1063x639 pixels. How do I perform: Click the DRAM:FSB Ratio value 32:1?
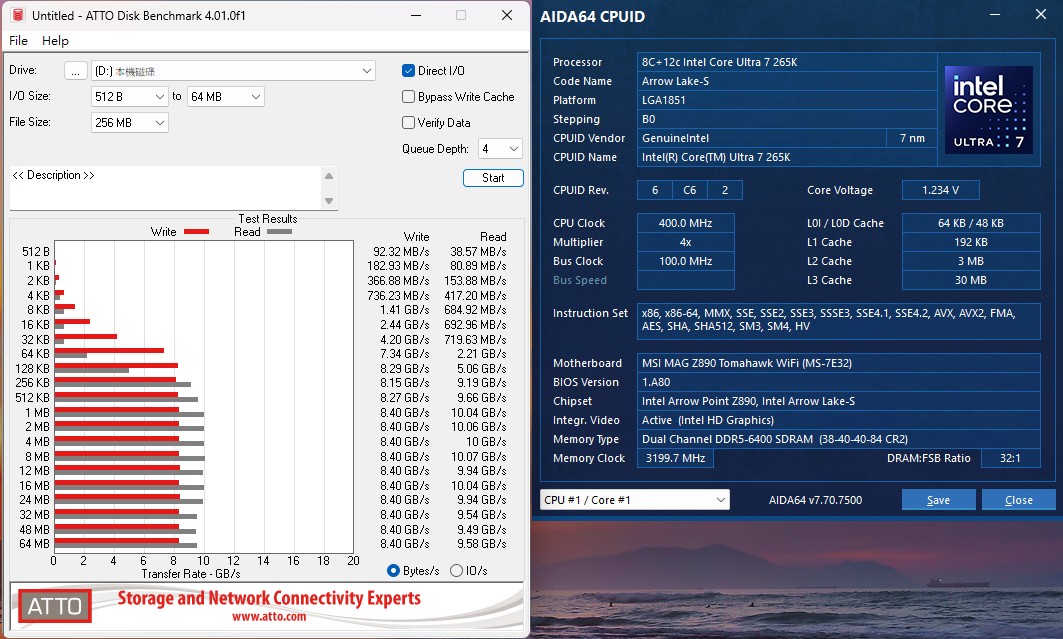click(x=1010, y=458)
